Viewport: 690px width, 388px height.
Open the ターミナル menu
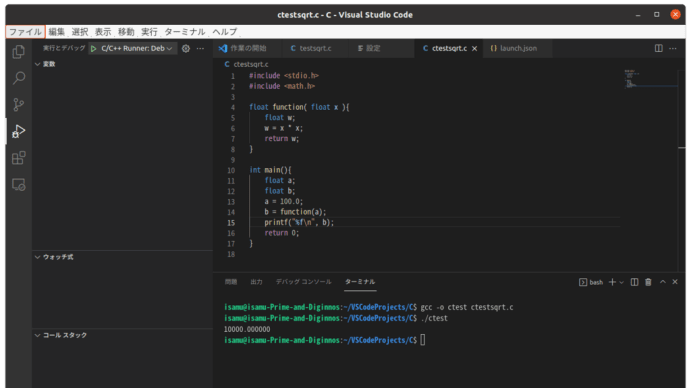point(185,32)
